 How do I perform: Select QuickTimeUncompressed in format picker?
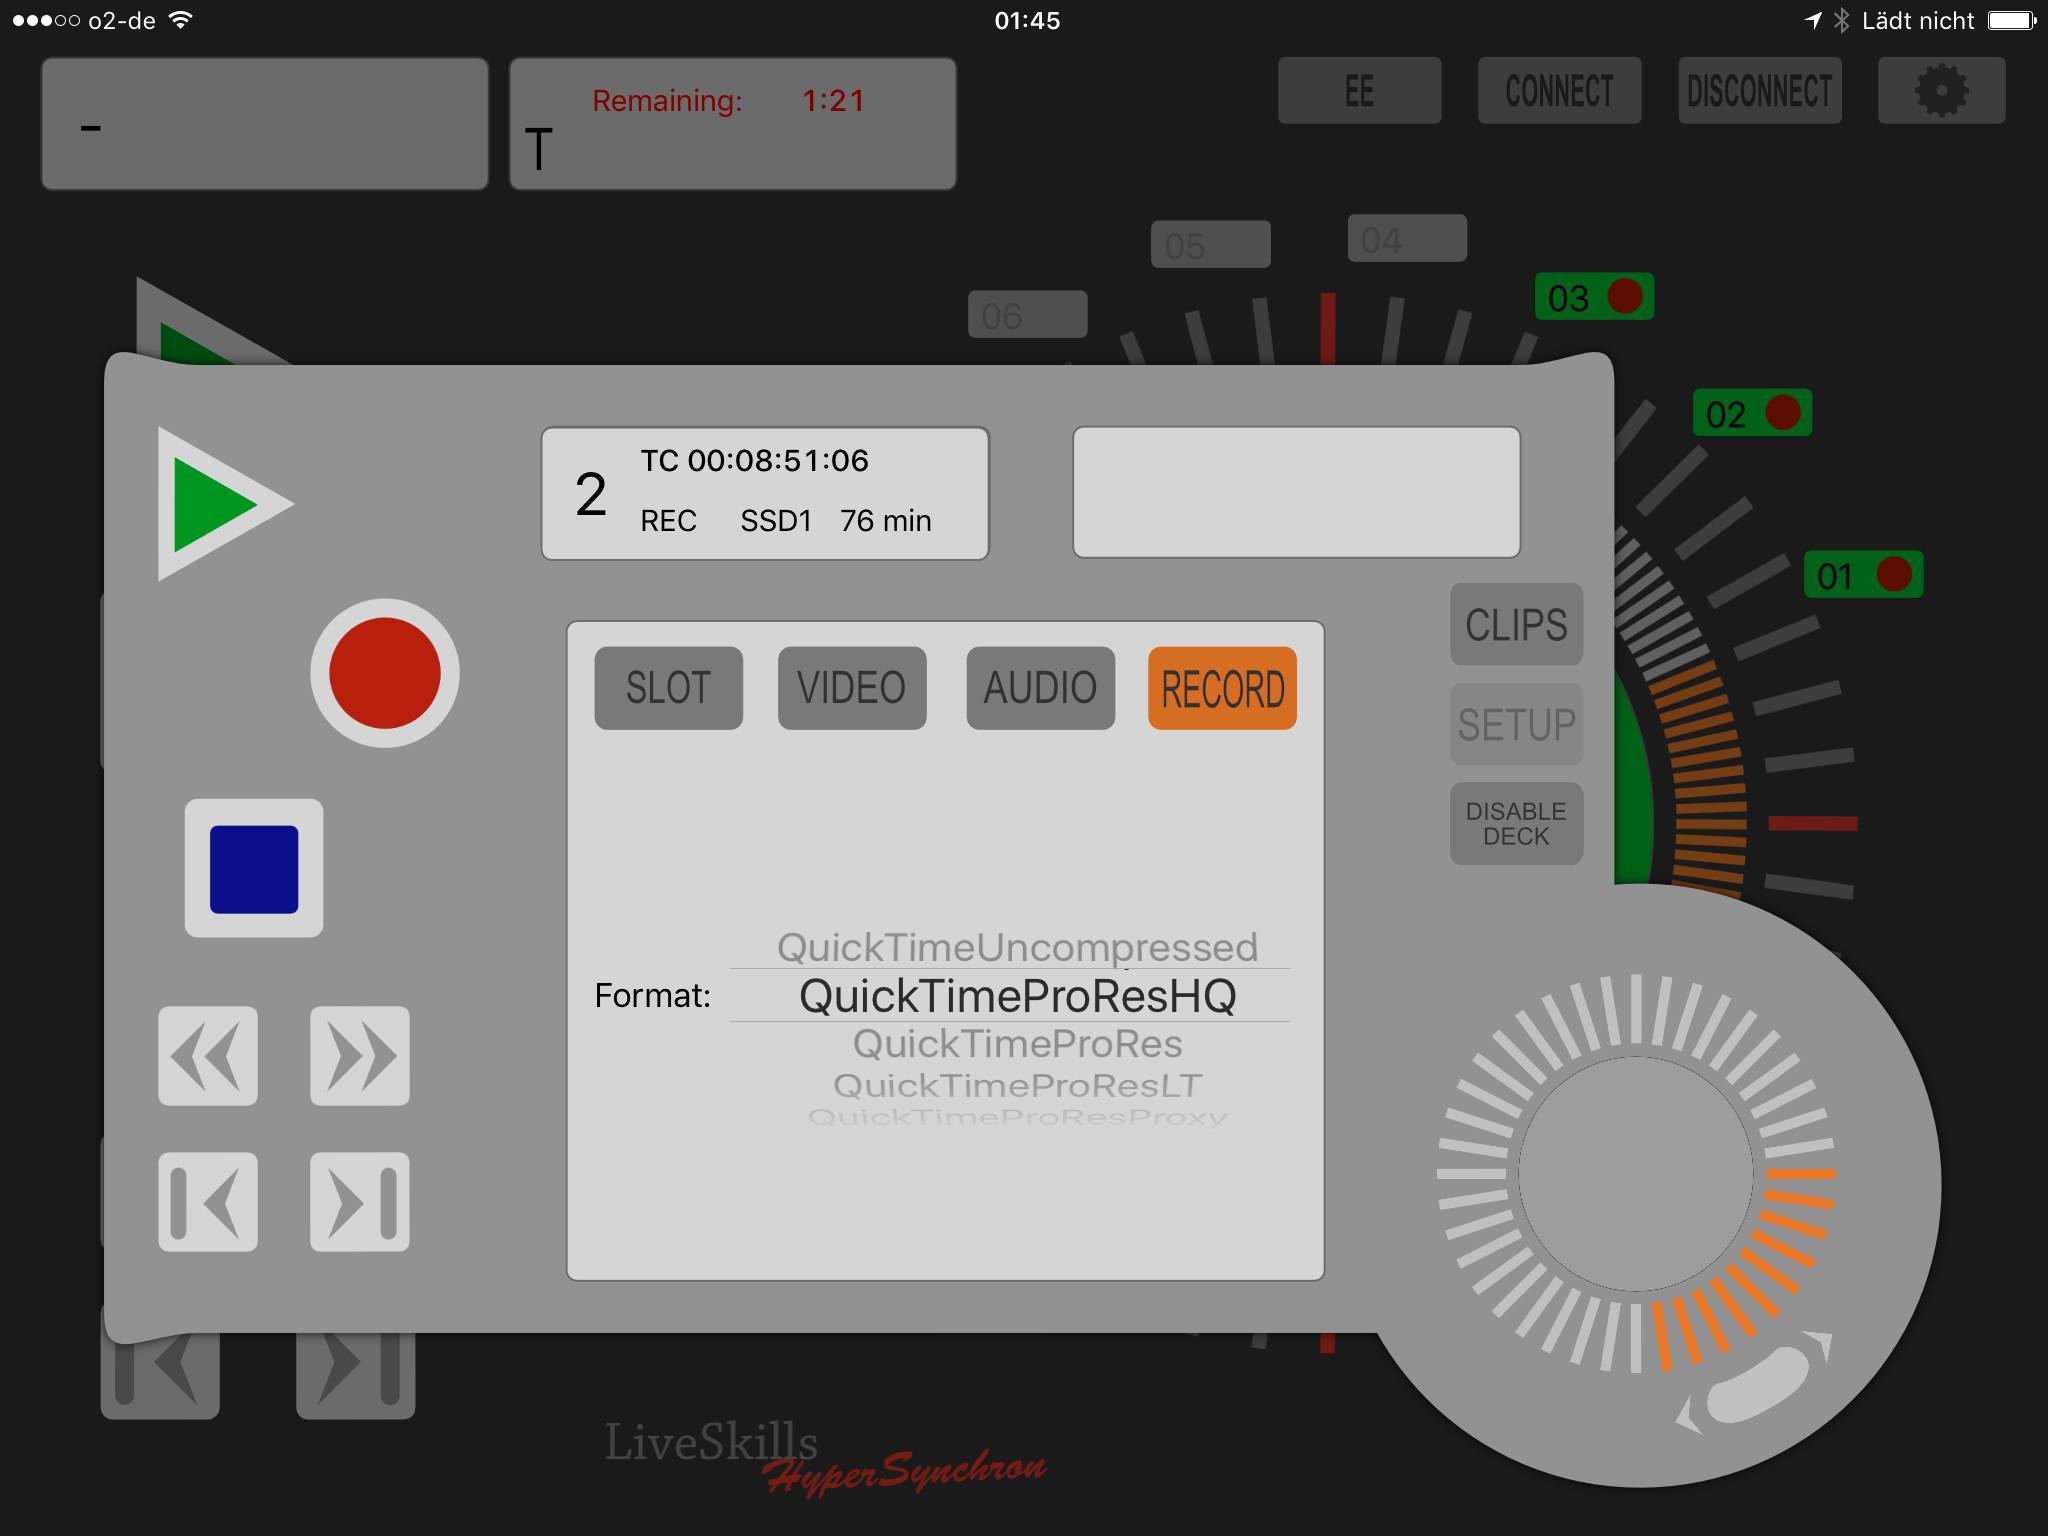(1017, 947)
